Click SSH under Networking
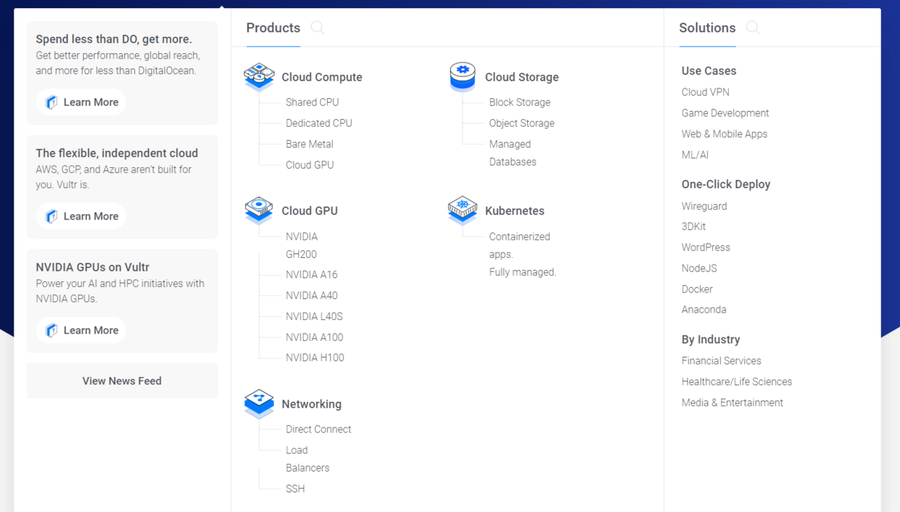 point(295,488)
